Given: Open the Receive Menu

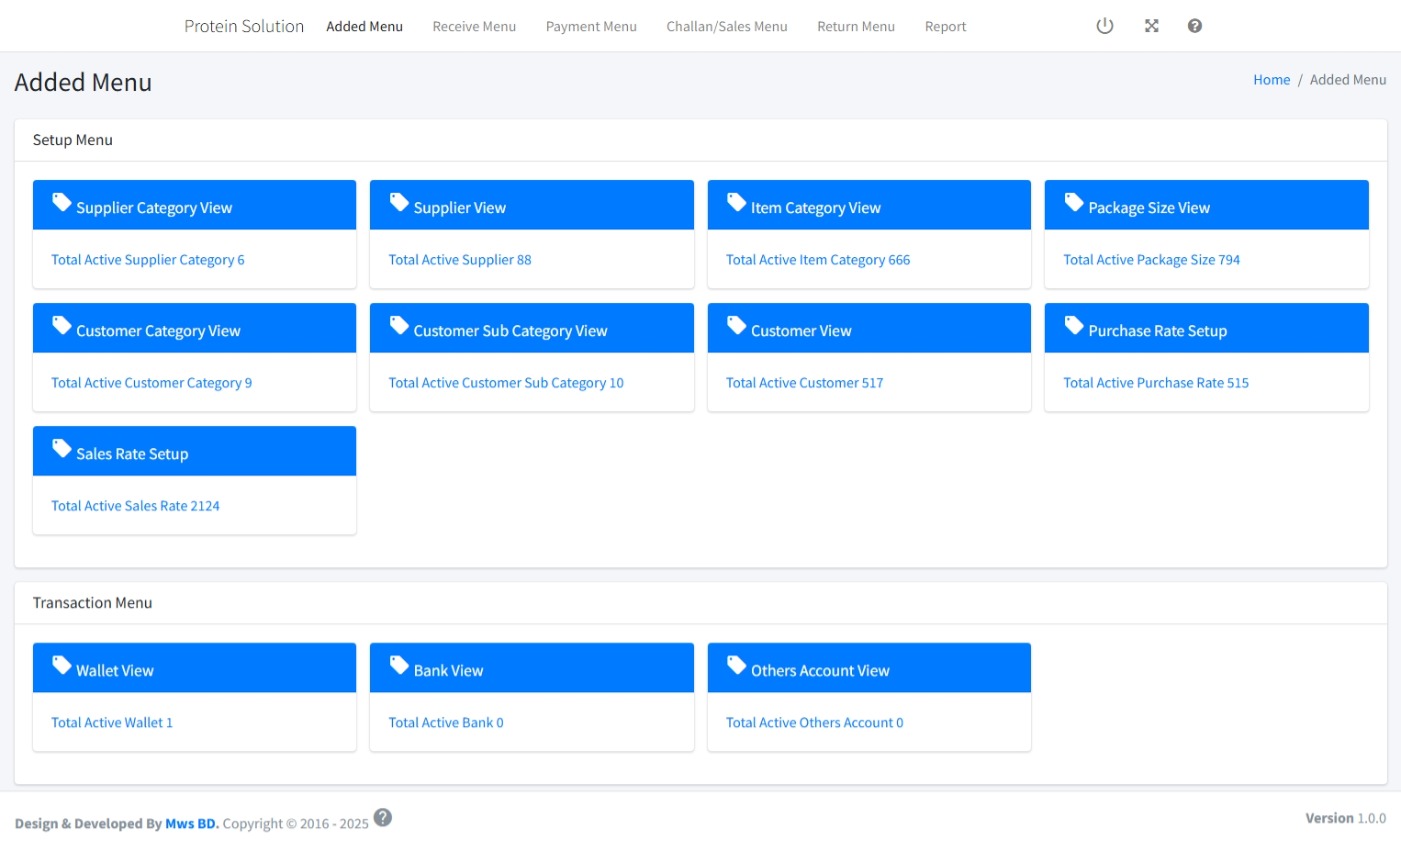Looking at the screenshot, I should pos(474,26).
